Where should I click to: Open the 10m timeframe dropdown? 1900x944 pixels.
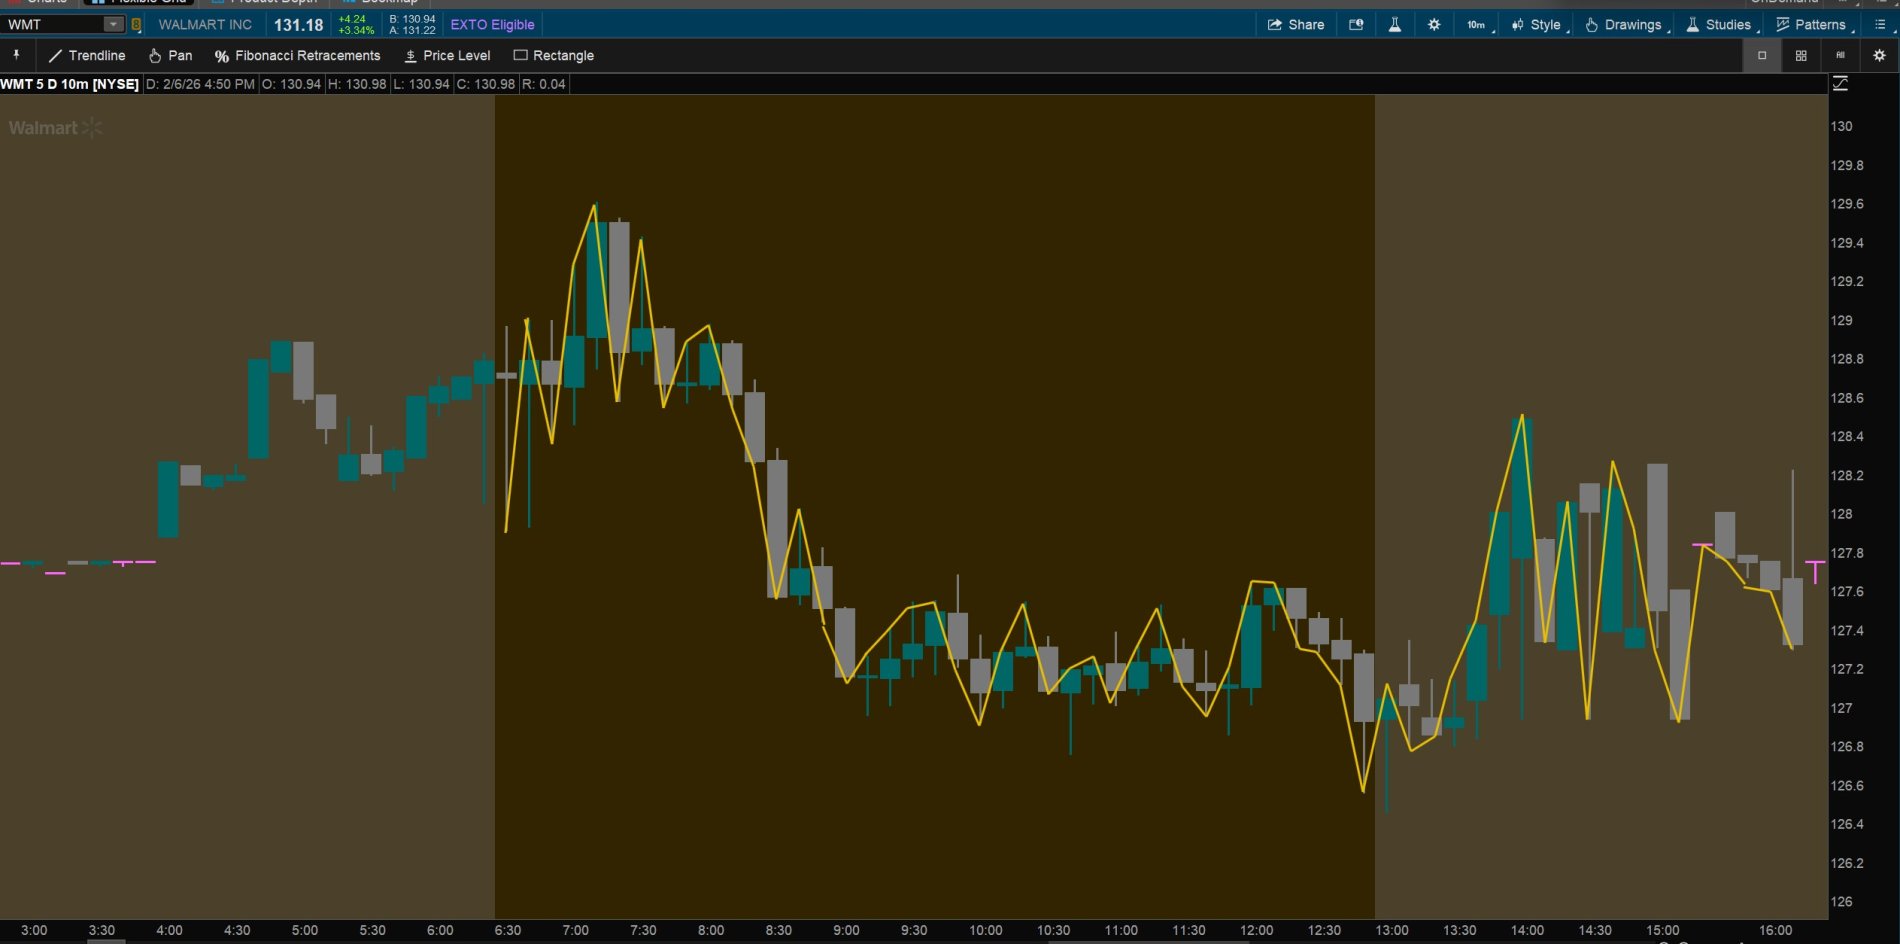tap(1477, 25)
